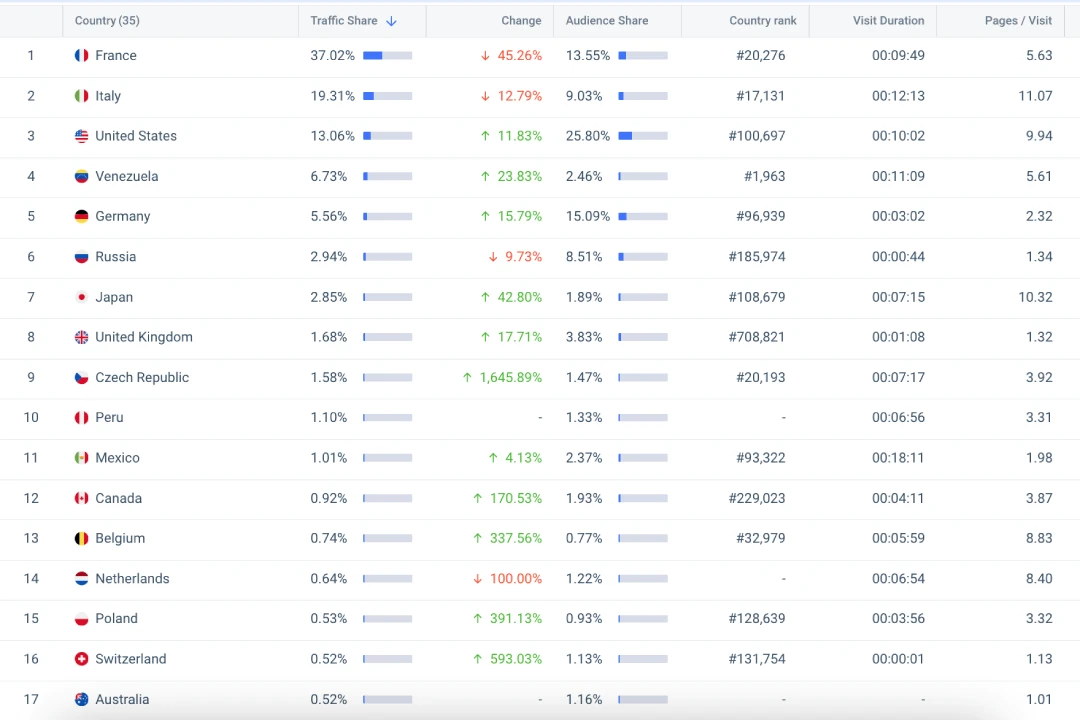Open the Germany country link
Viewport: 1080px width, 720px height.
tap(122, 217)
